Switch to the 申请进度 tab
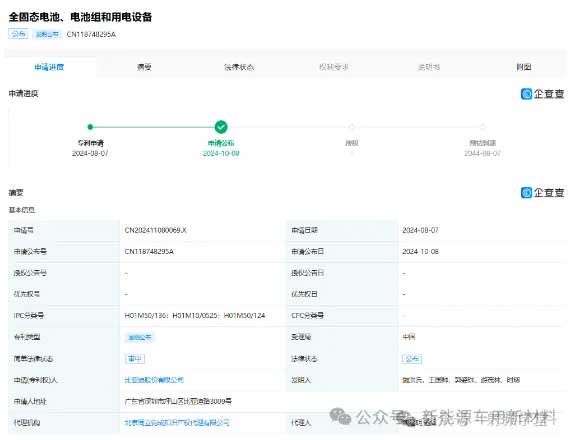The width and height of the screenshot is (575, 440). point(49,67)
